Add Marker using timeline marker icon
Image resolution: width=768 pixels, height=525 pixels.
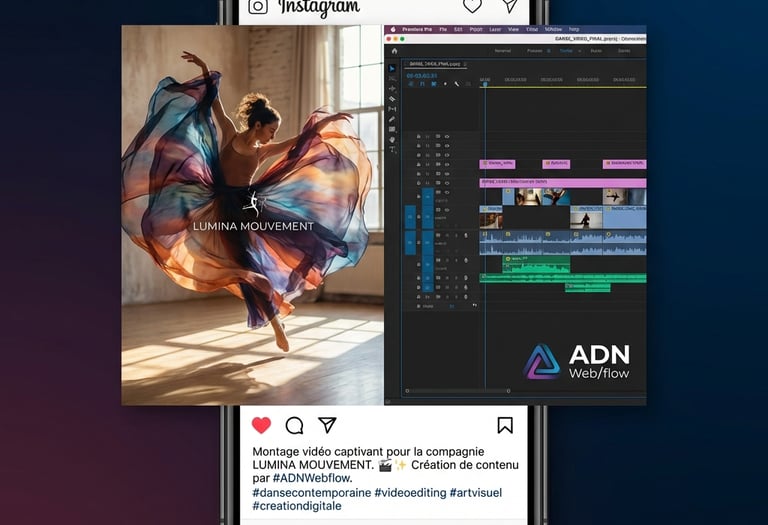[445, 84]
